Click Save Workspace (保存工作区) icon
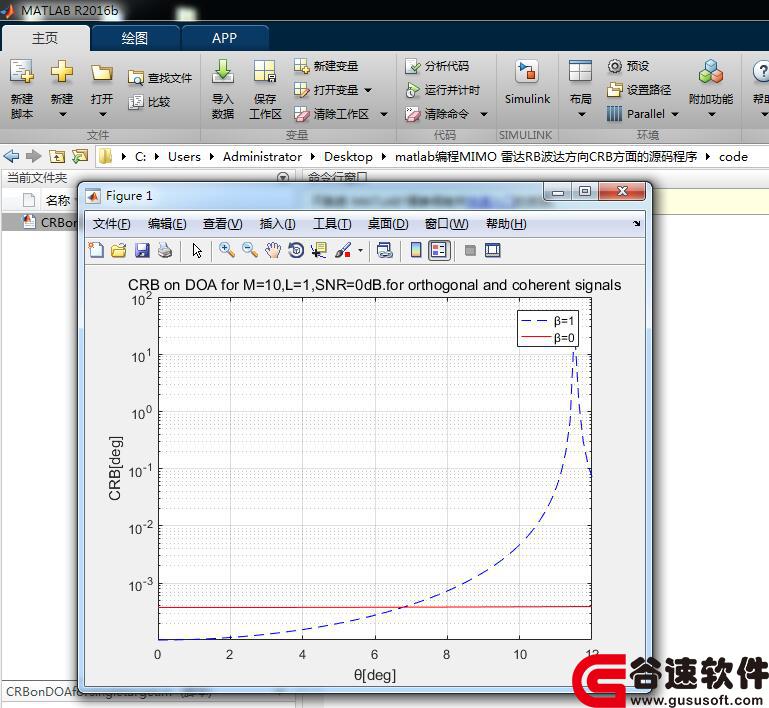Viewport: 769px width, 708px height. [x=265, y=72]
